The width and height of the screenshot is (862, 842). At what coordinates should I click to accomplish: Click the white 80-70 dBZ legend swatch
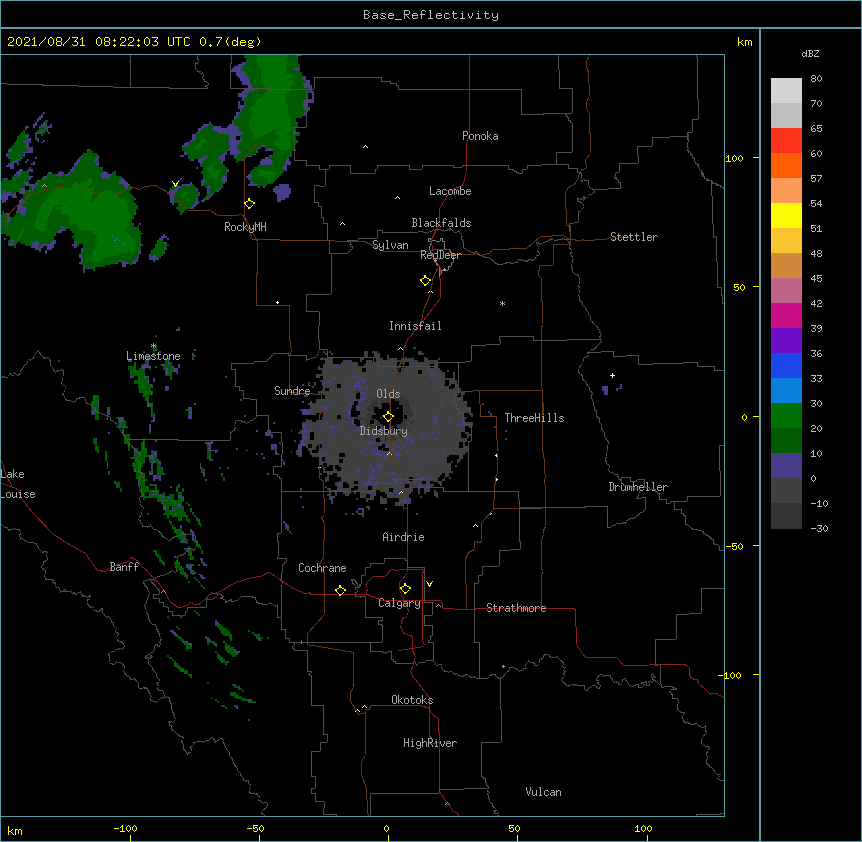pyautogui.click(x=786, y=91)
